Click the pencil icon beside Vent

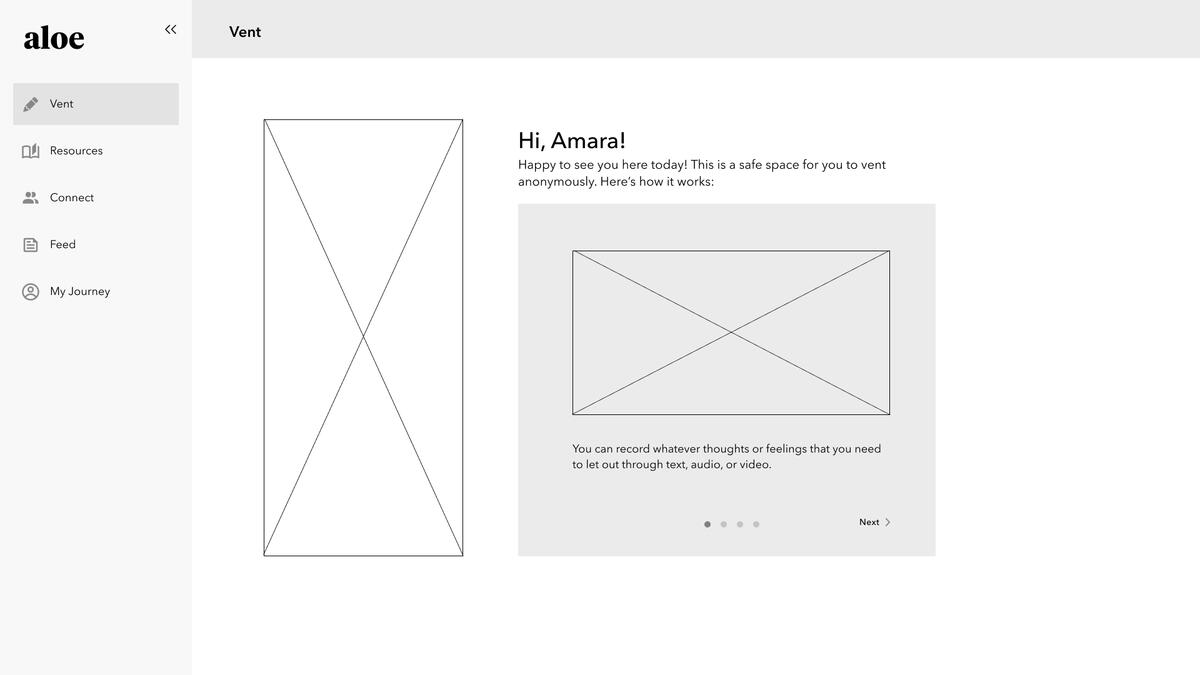[x=31, y=104]
